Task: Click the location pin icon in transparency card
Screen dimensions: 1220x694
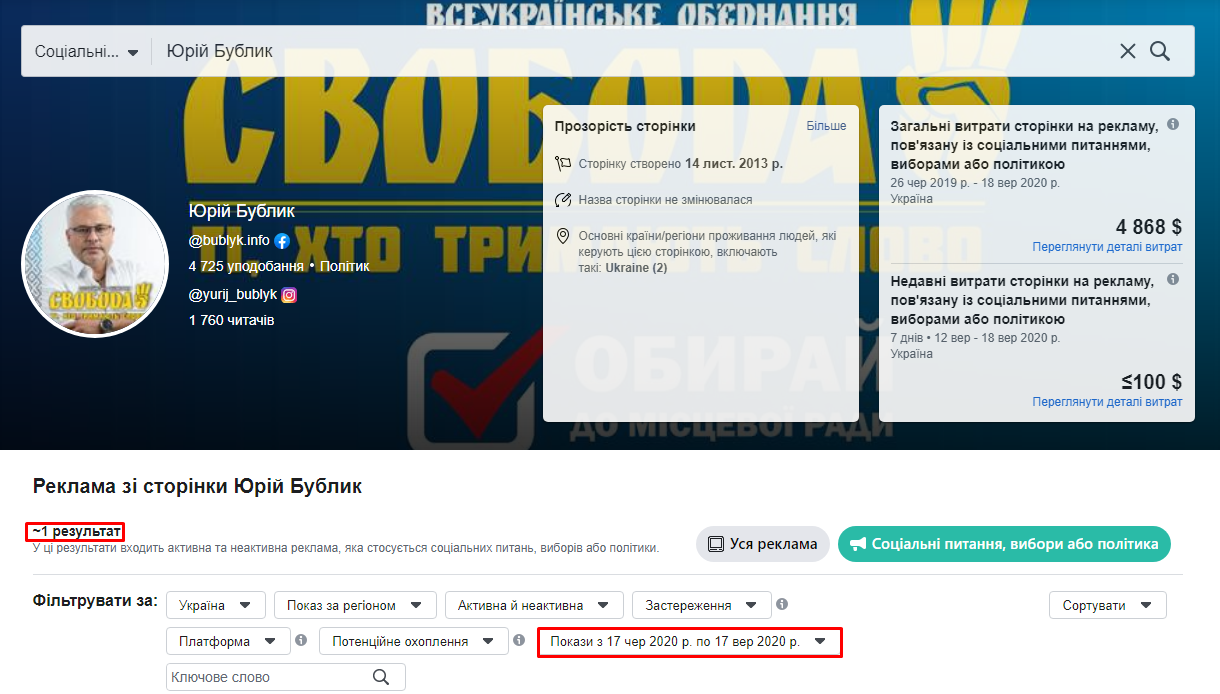Action: [x=563, y=237]
